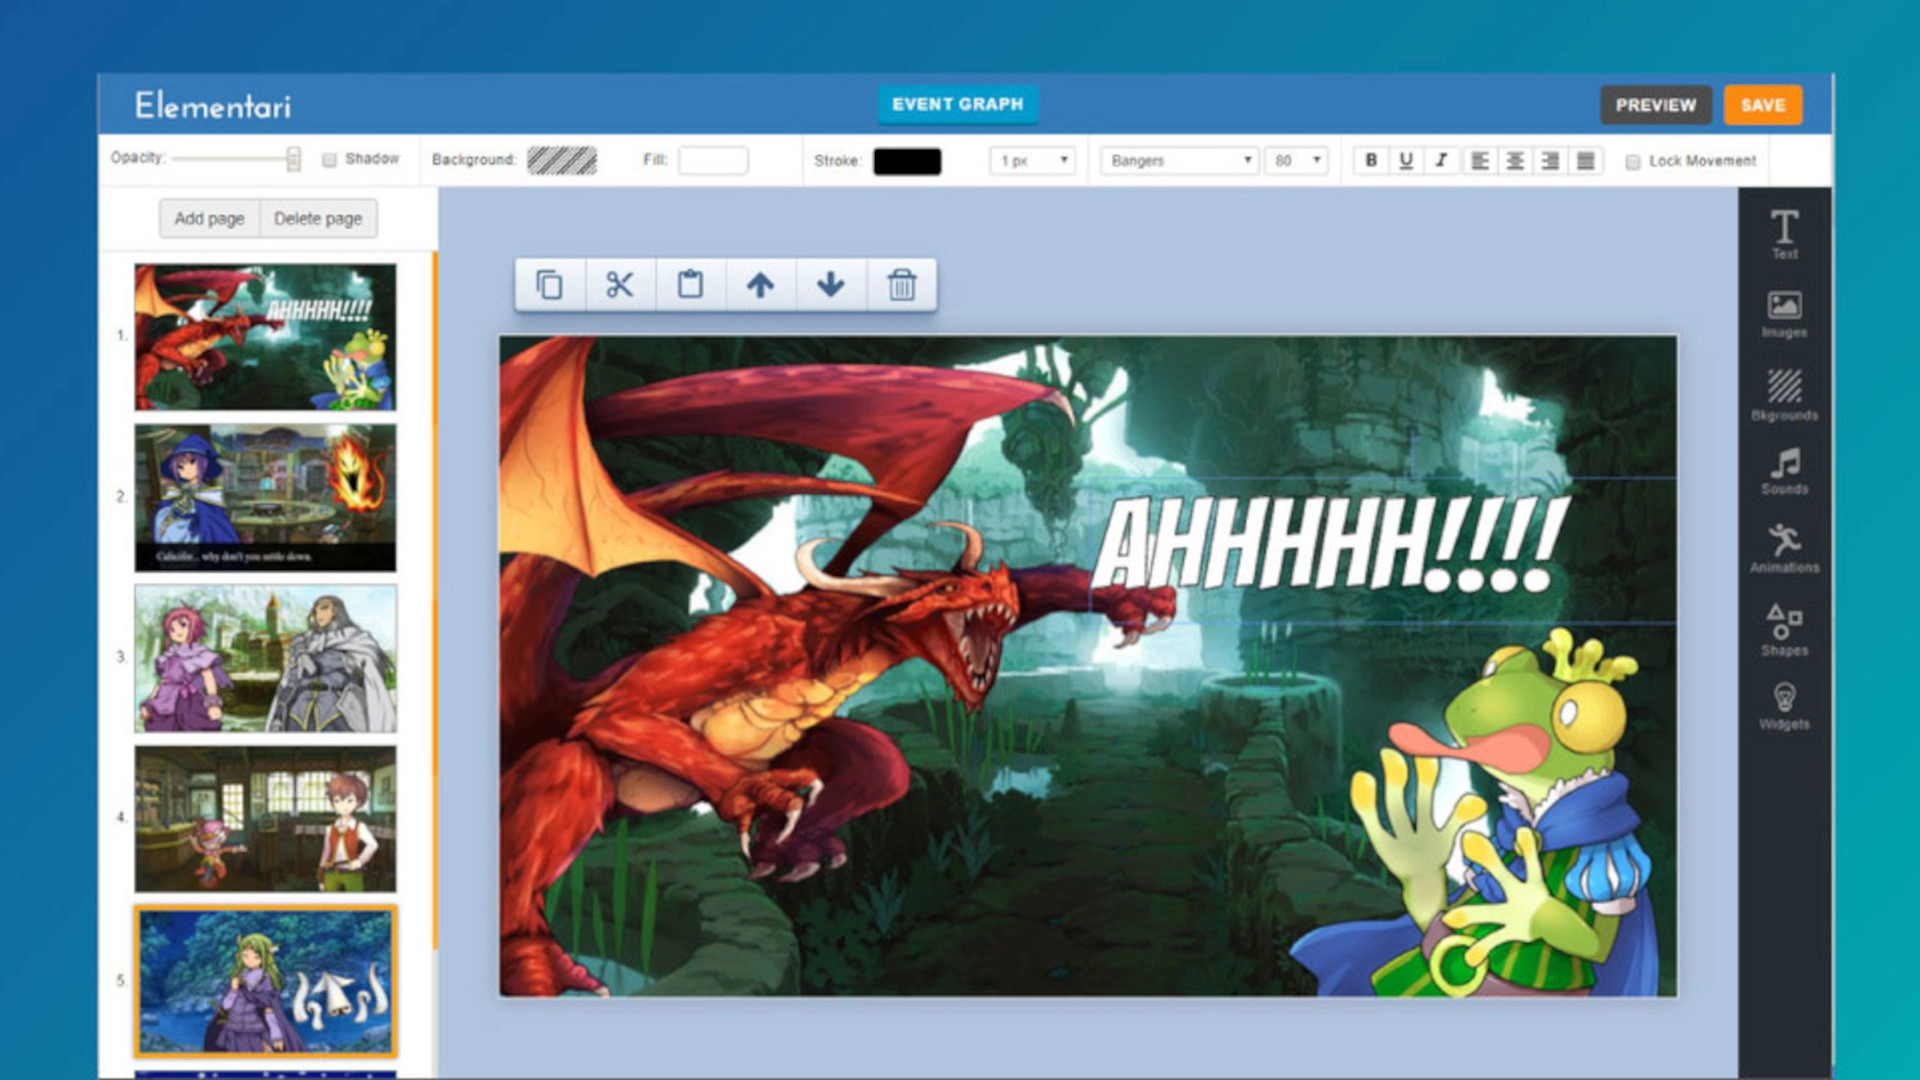Delete element with trash icon

point(901,285)
